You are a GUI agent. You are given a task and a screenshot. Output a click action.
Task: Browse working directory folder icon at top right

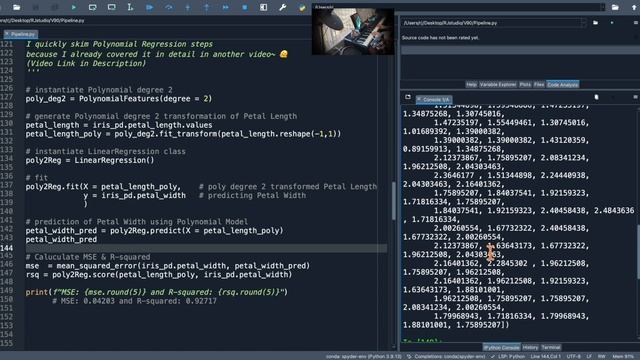(x=615, y=7)
